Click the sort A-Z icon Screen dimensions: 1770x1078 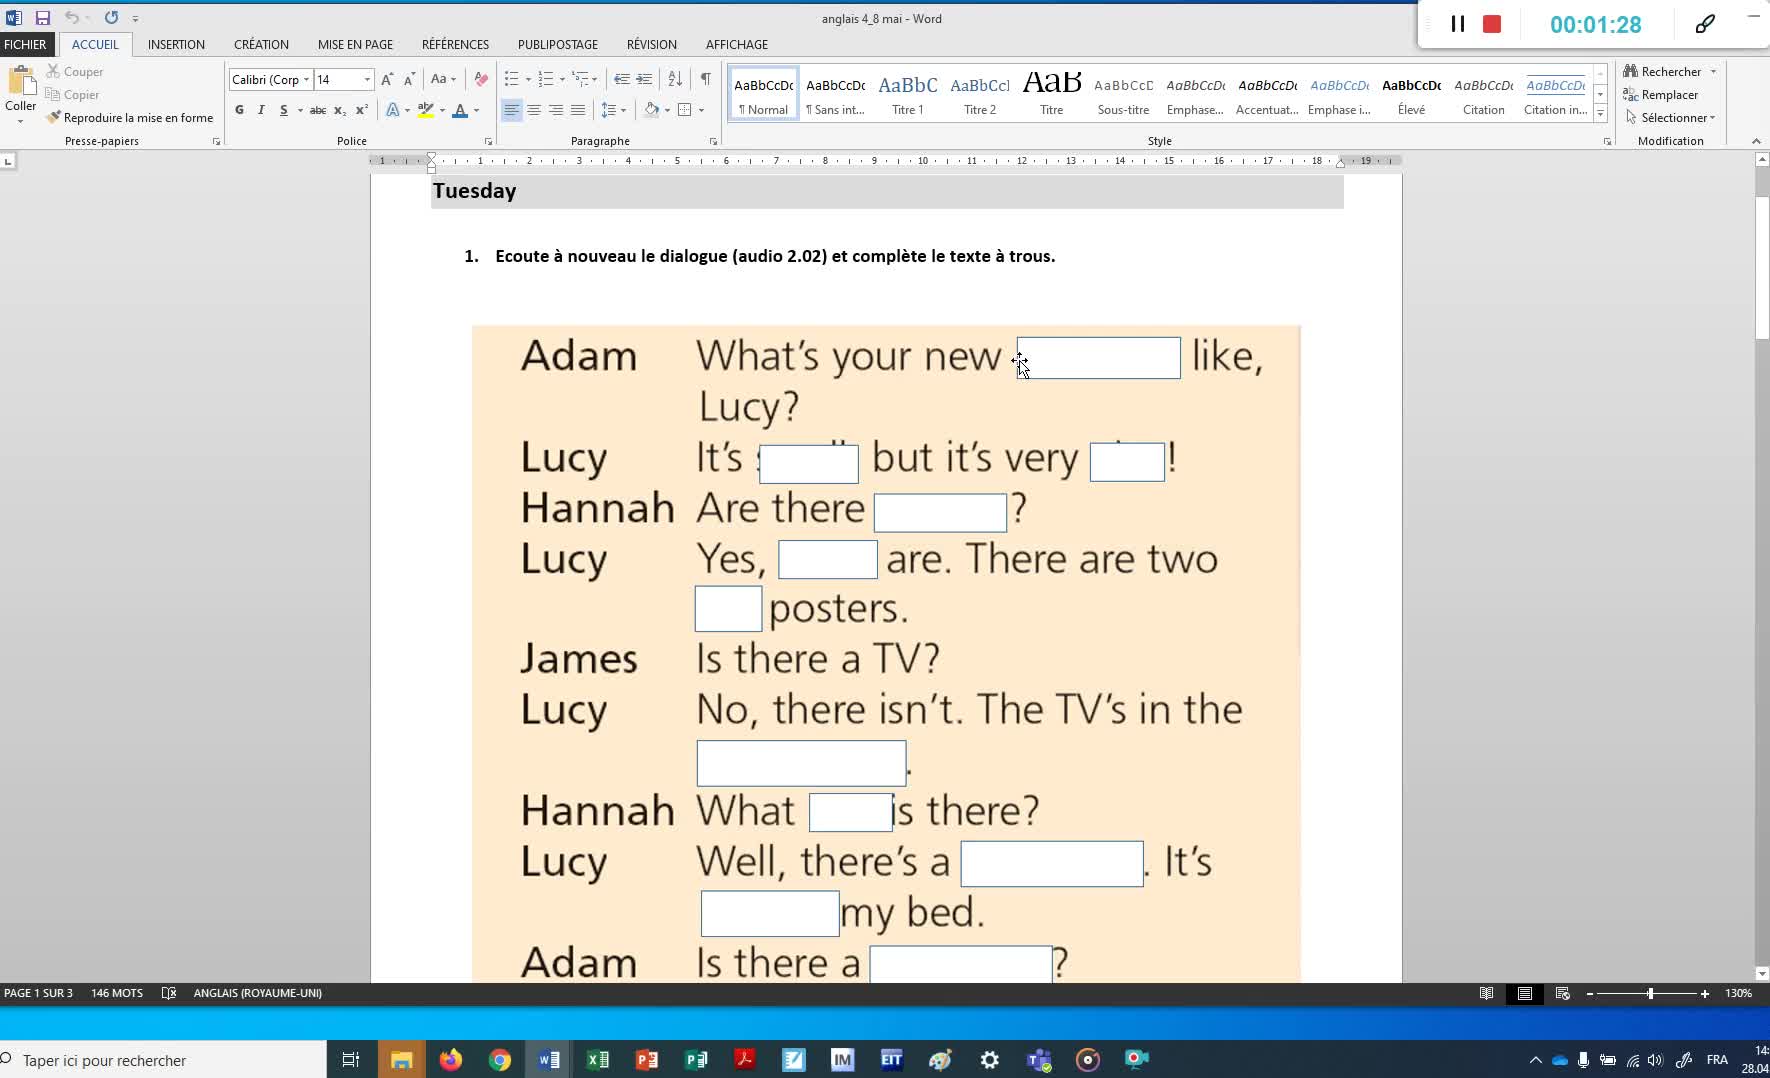click(x=675, y=79)
